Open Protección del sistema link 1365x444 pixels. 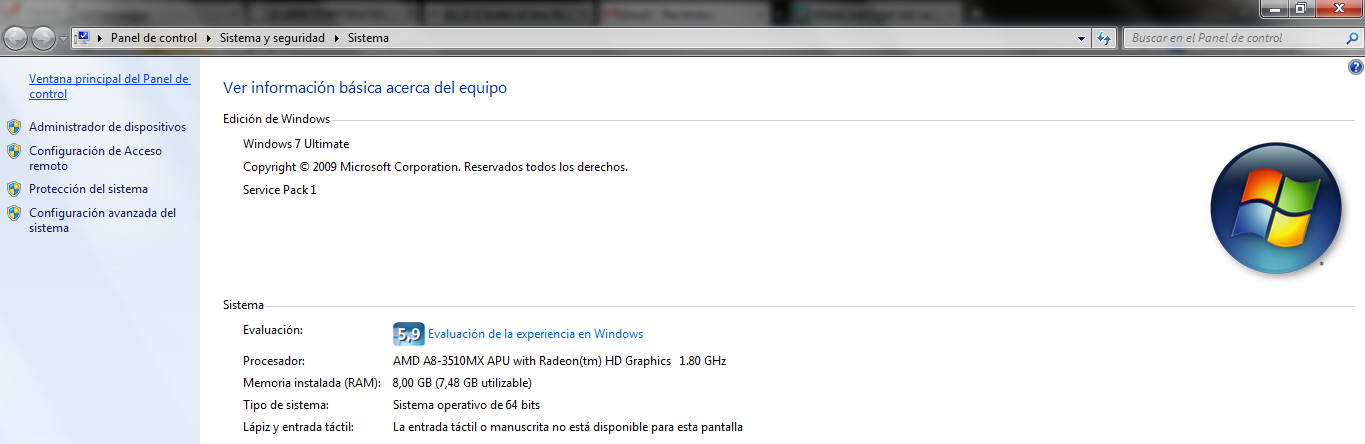(x=88, y=189)
